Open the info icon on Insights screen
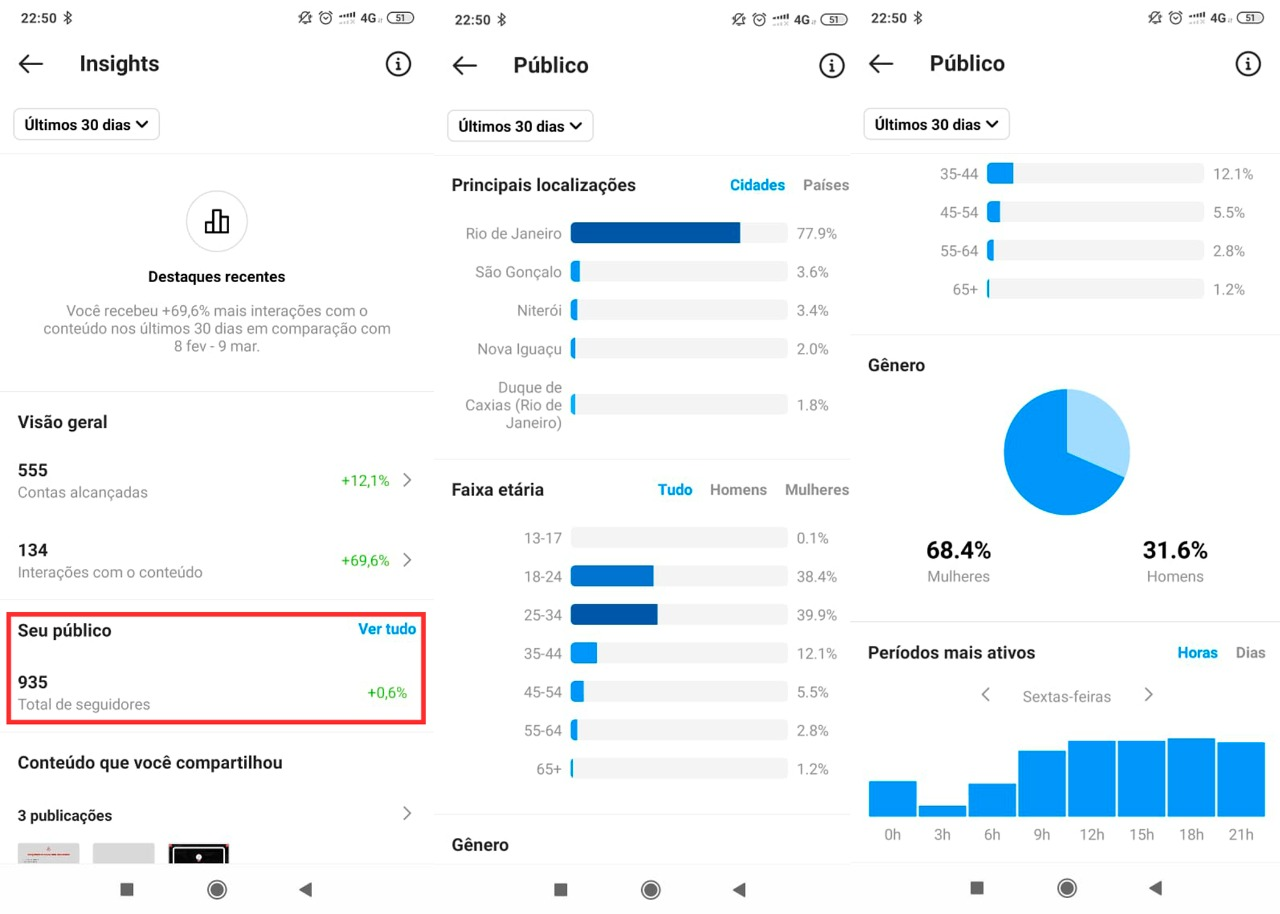 398,64
